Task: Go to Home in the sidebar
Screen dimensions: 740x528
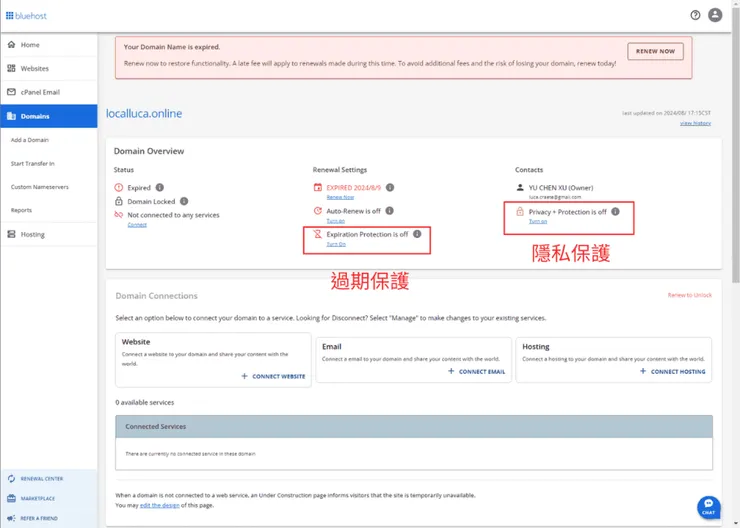Action: [49, 45]
